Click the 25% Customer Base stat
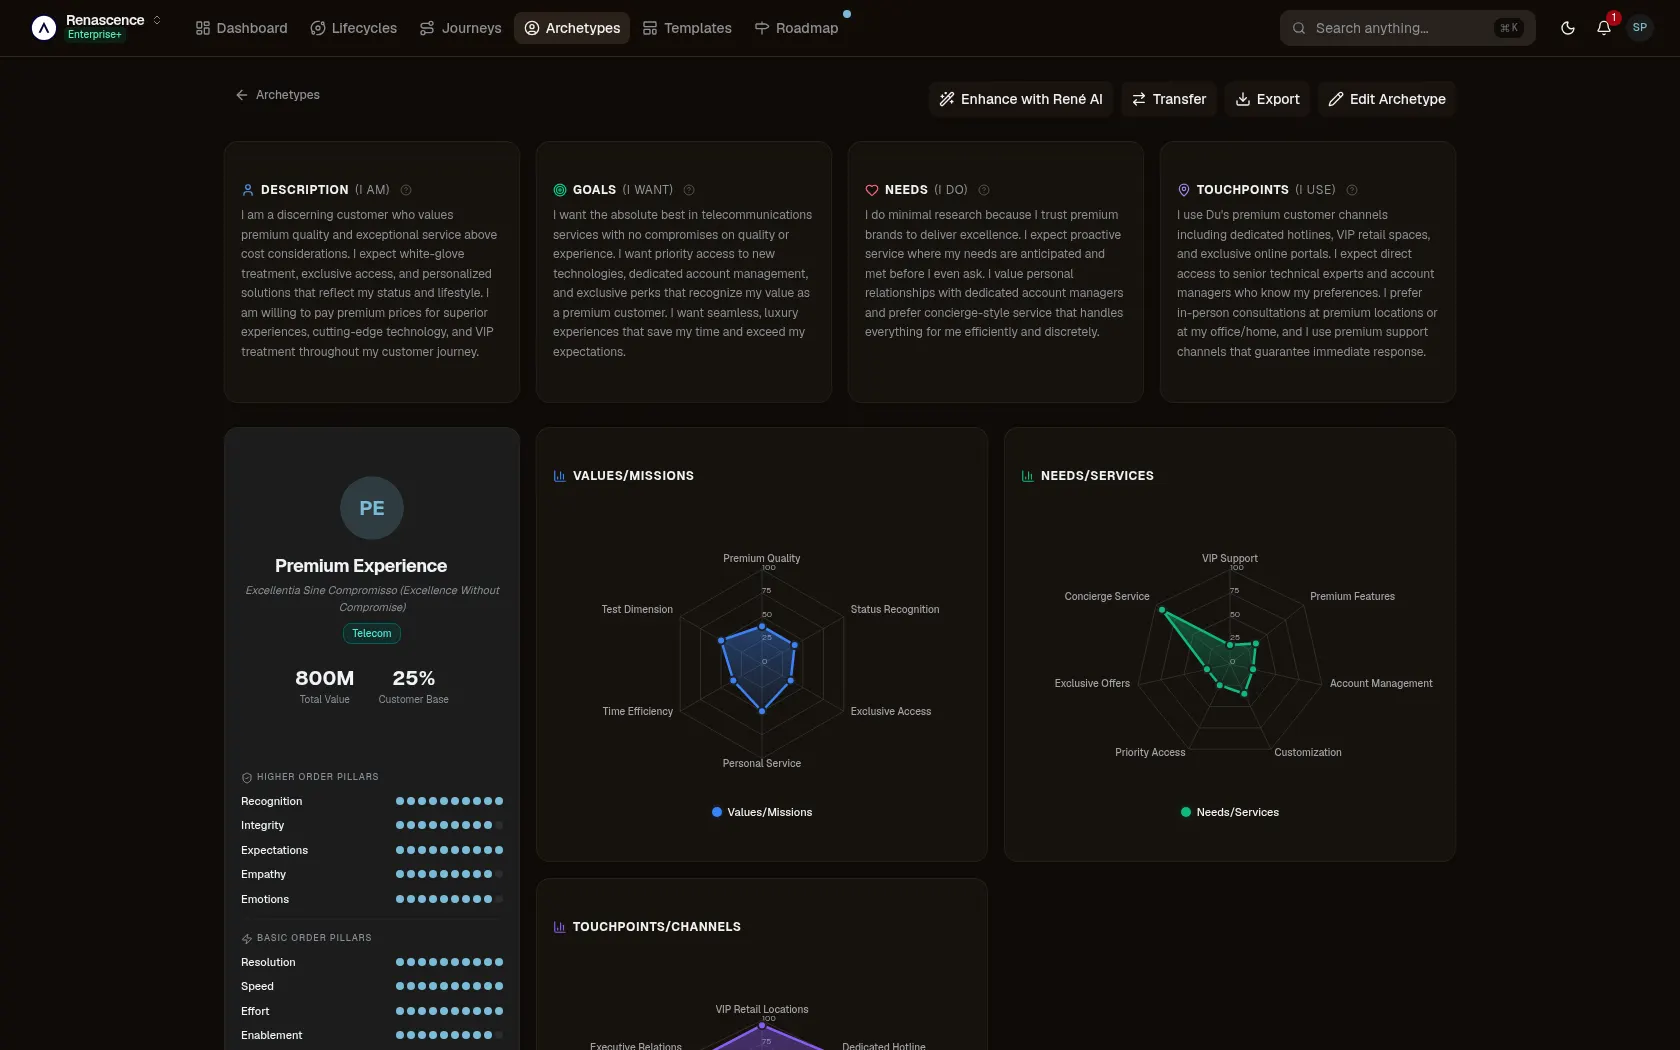This screenshot has width=1680, height=1050. coord(414,686)
